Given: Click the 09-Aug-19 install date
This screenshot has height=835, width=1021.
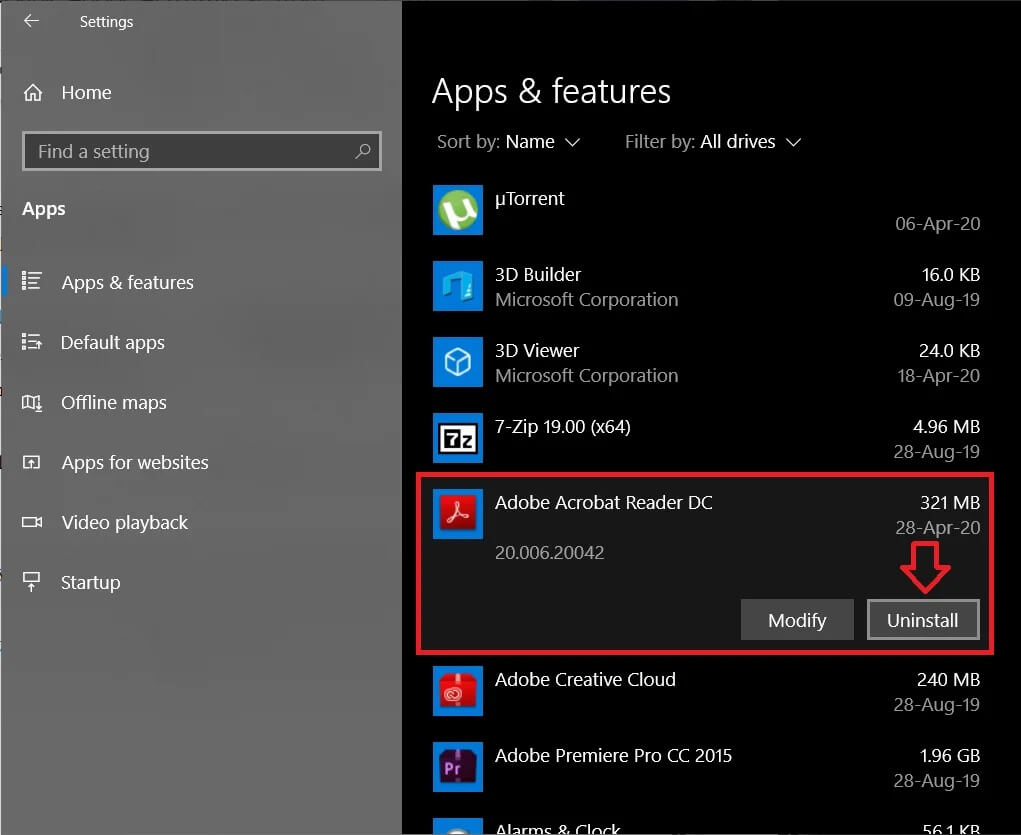Looking at the screenshot, I should [936, 300].
